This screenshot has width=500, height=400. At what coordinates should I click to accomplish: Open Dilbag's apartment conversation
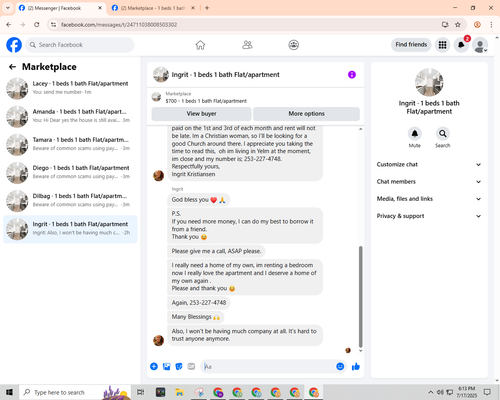click(70, 201)
